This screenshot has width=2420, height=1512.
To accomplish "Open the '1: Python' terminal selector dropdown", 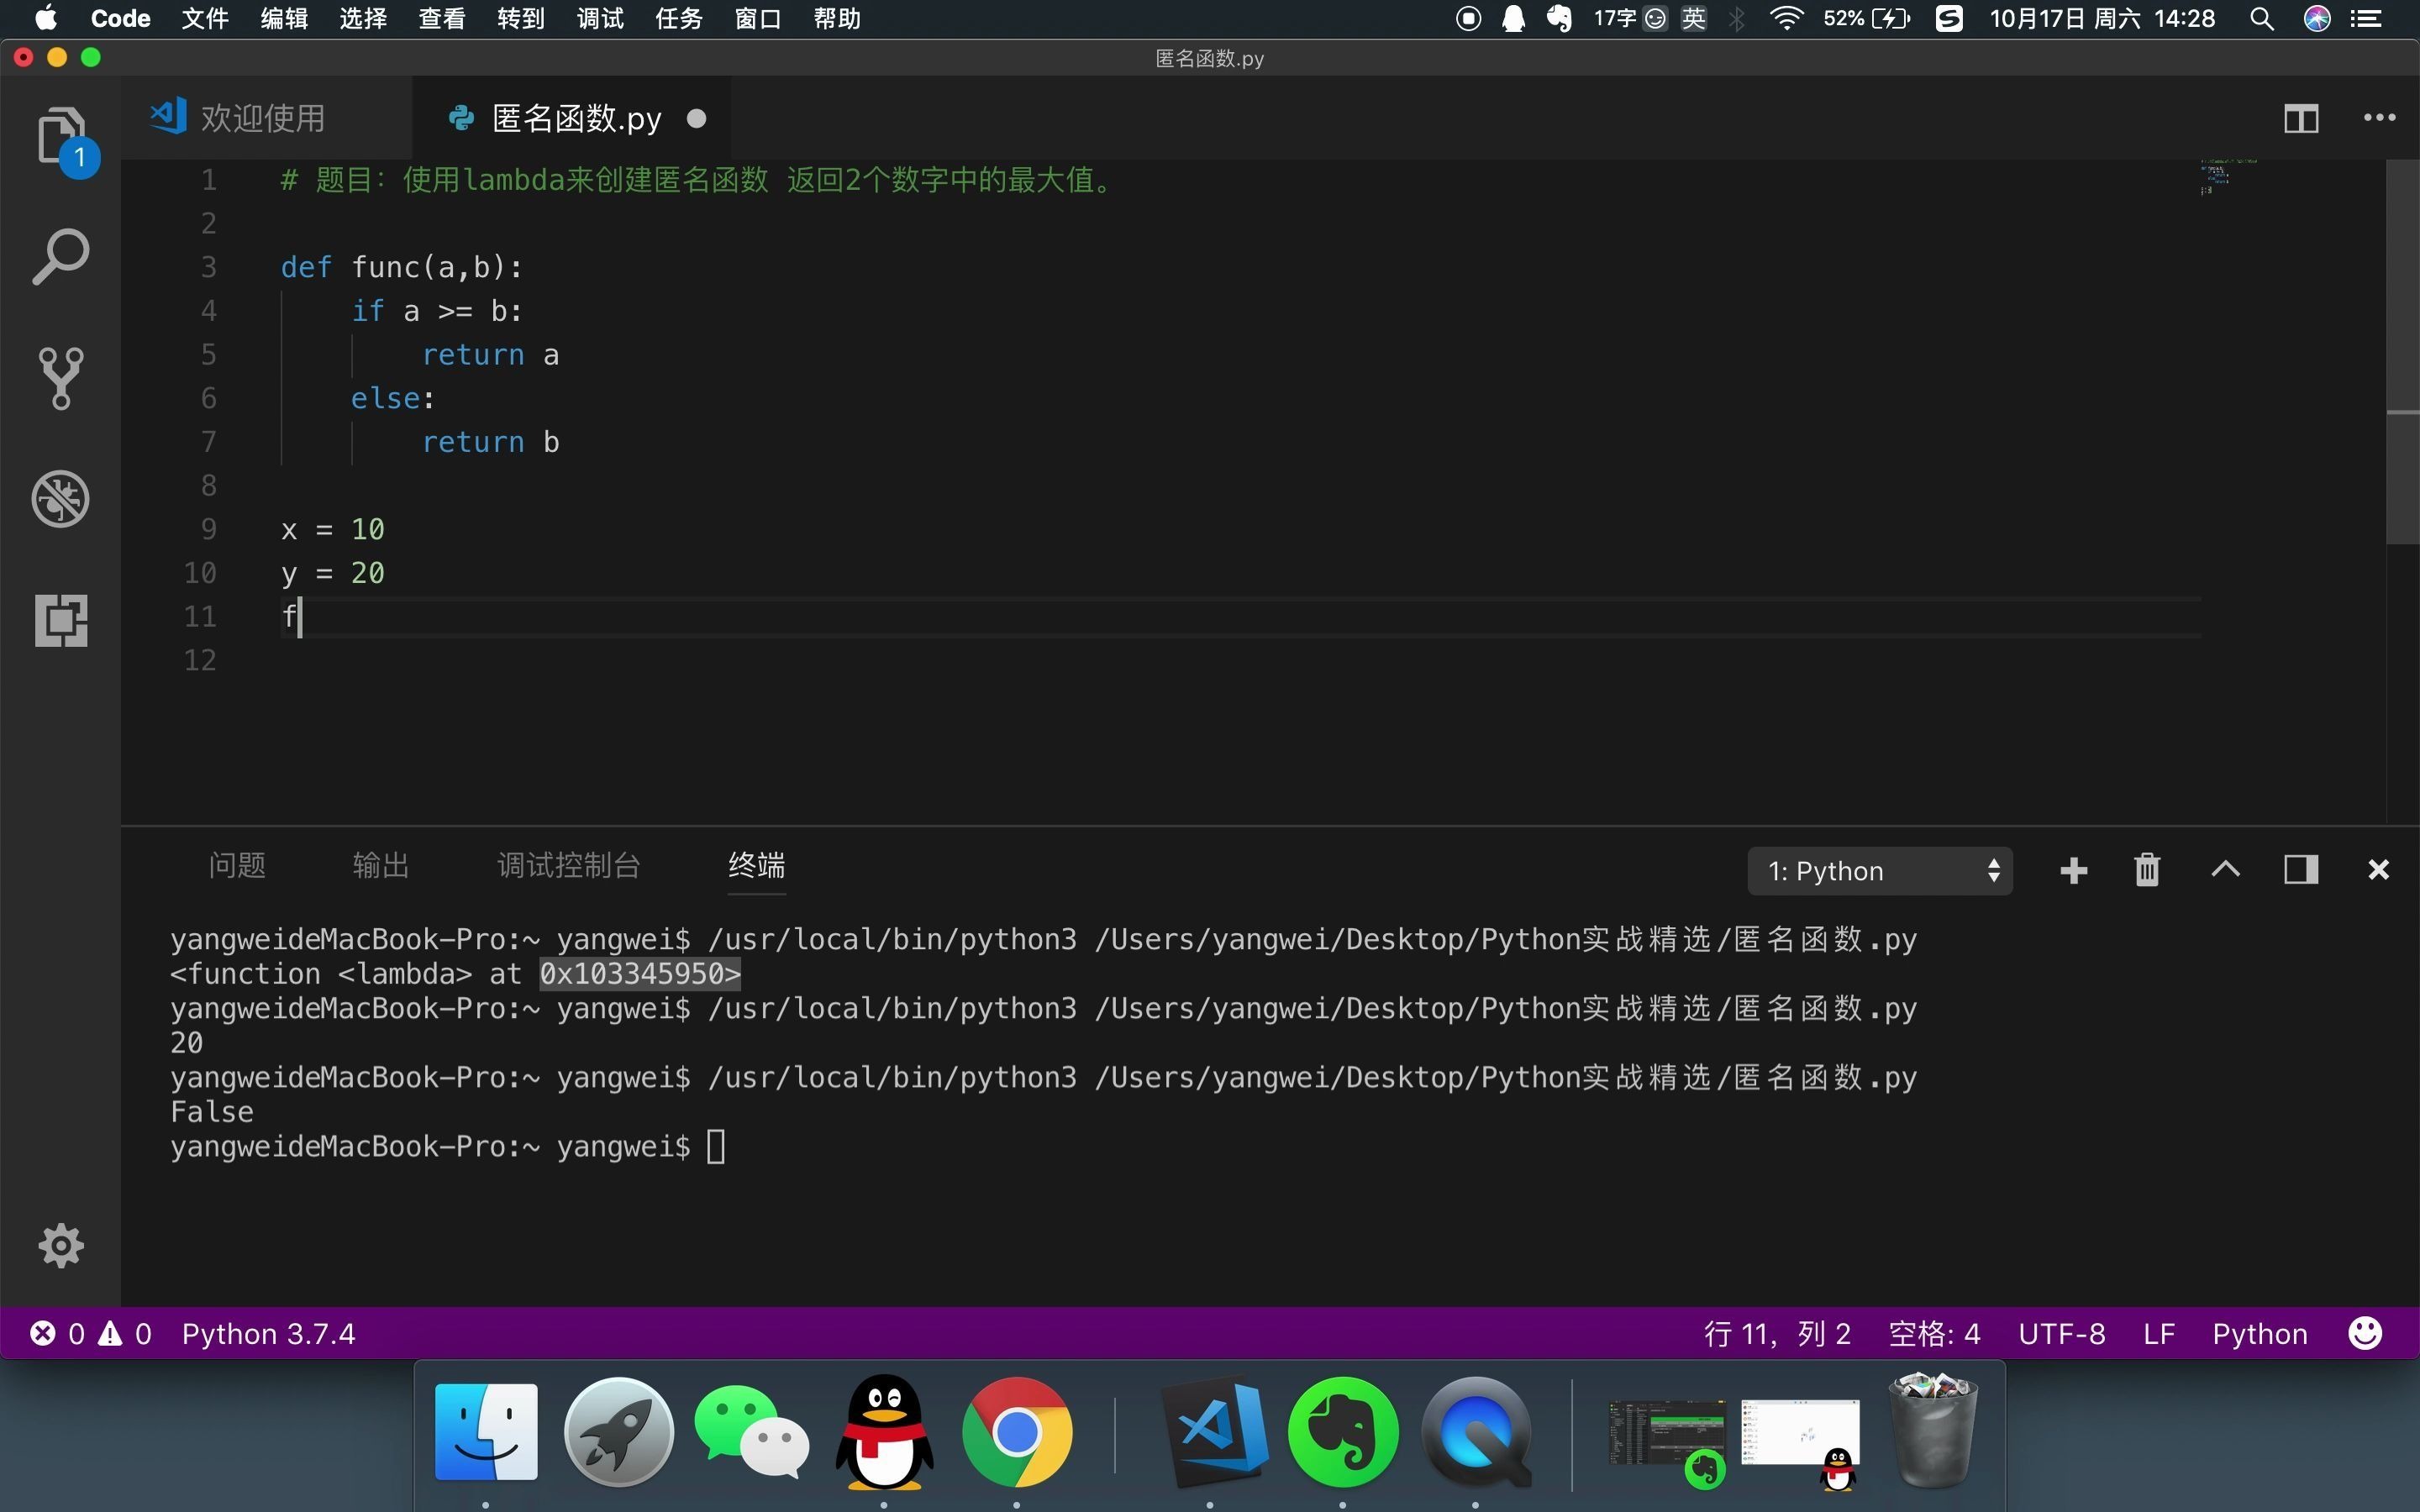I will tap(1879, 871).
